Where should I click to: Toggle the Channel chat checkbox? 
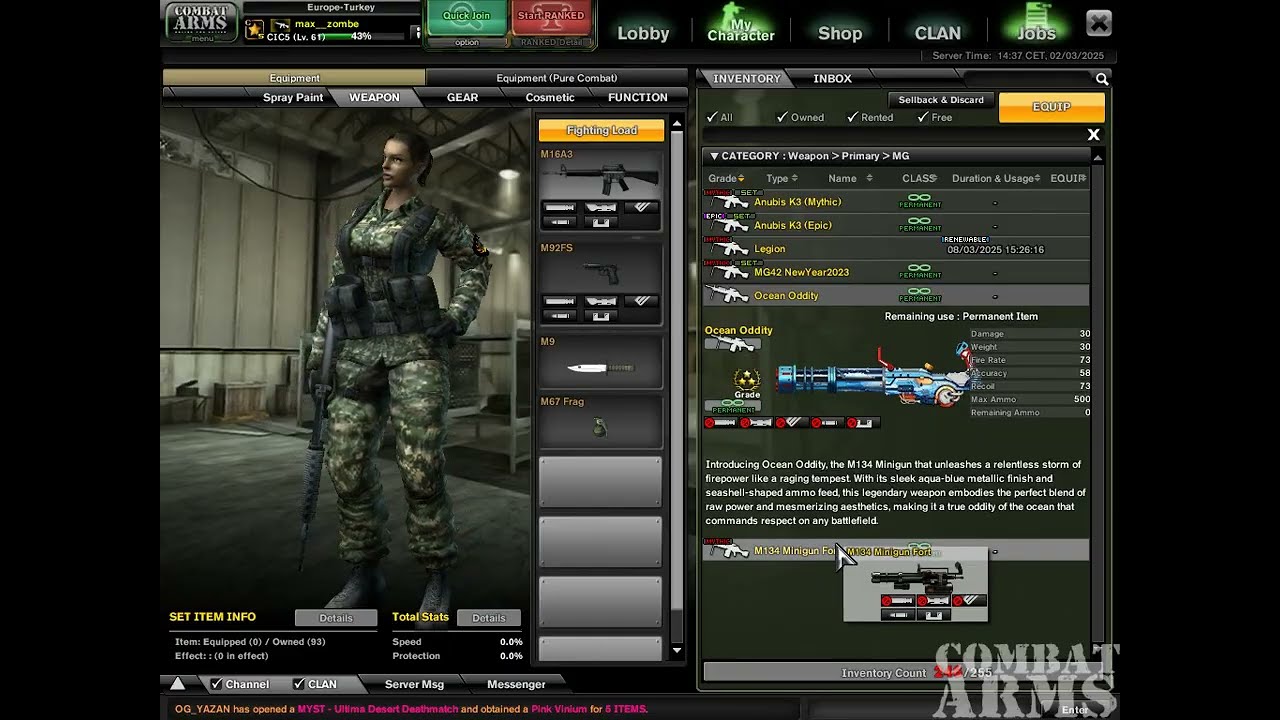[x=216, y=684]
